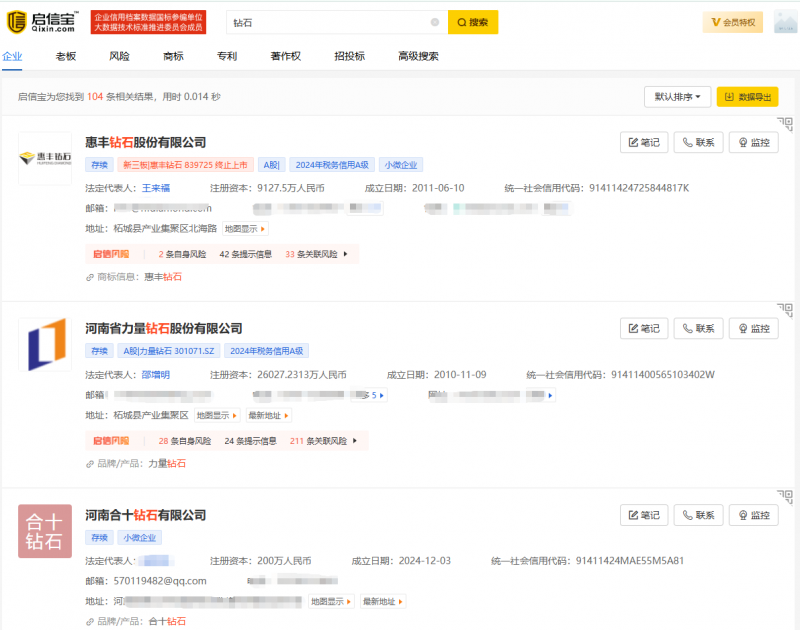Click 联系 for 惠丰钻石
The width and height of the screenshot is (800, 630).
click(x=698, y=142)
